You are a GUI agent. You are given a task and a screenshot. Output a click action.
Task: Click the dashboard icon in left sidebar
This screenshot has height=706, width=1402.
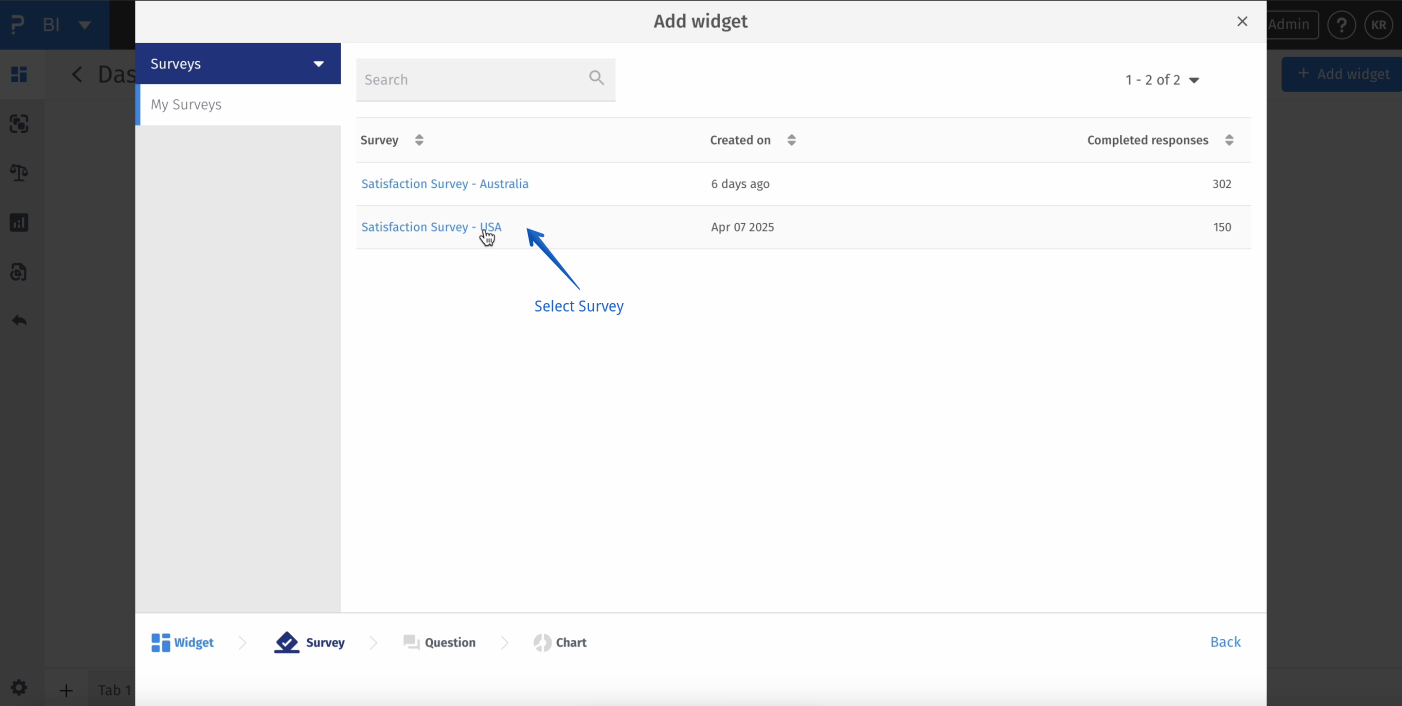point(19,75)
